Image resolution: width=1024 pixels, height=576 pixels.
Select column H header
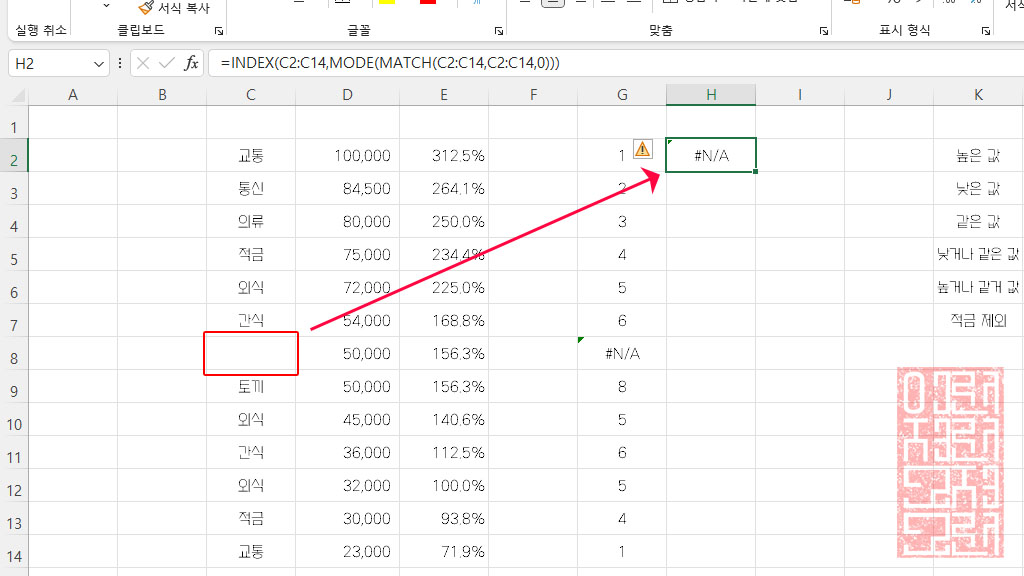tap(710, 94)
